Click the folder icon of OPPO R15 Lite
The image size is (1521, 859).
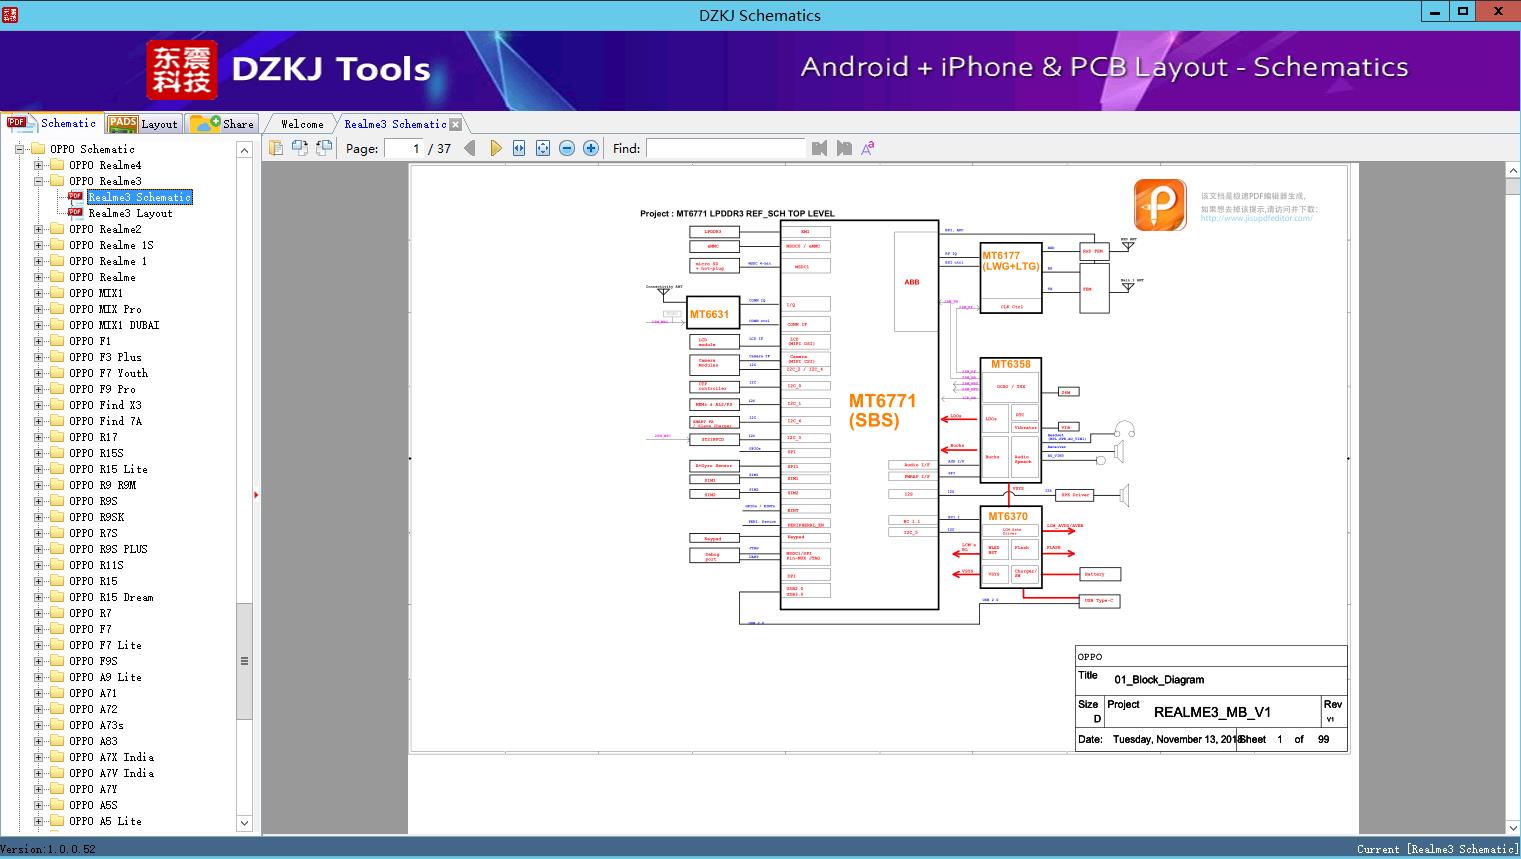58,469
